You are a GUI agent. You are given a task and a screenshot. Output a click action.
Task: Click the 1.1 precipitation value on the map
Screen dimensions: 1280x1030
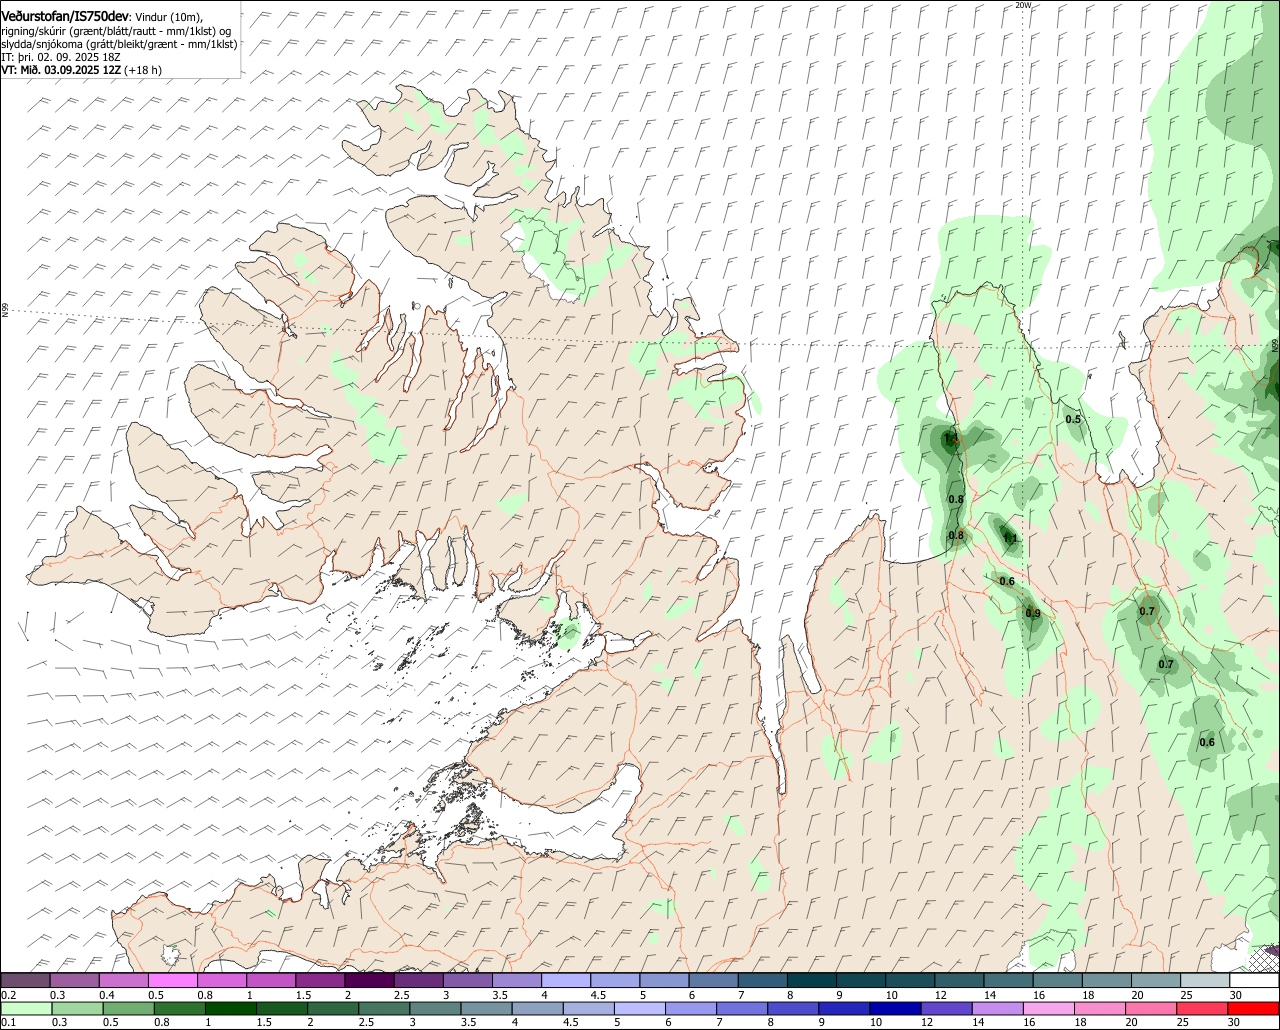[1010, 538]
